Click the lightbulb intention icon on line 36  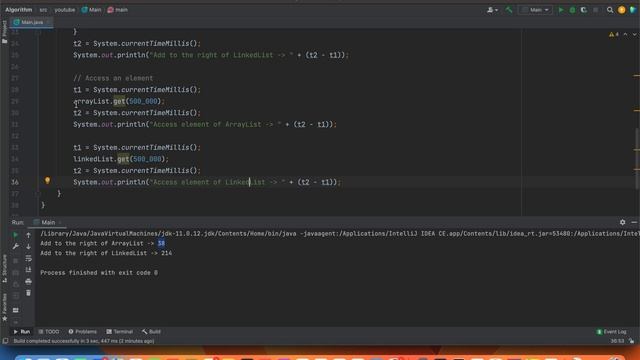click(47, 180)
